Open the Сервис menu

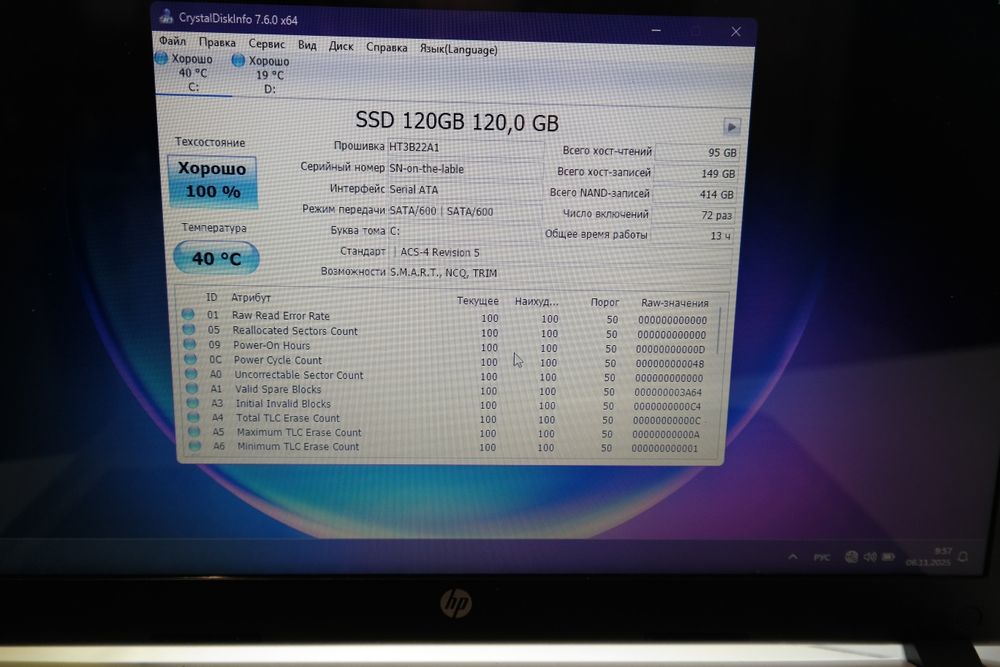267,43
